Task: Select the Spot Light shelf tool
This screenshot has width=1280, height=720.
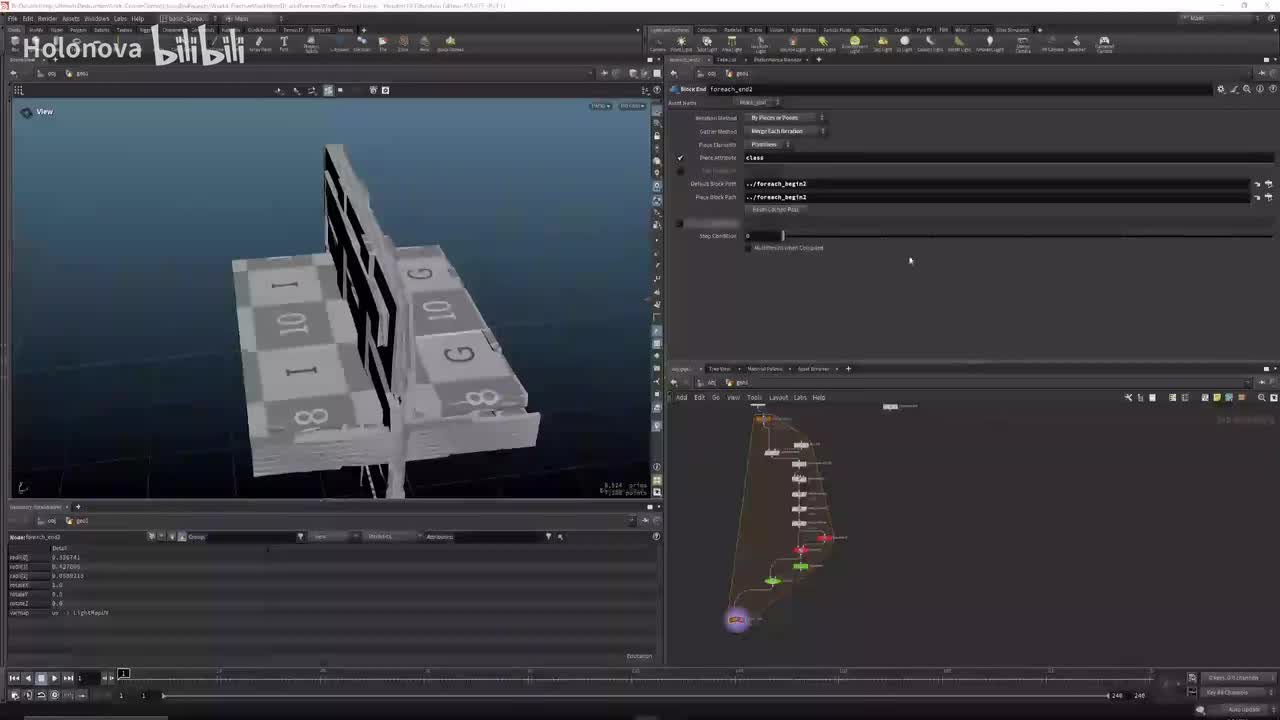Action: 707,44
